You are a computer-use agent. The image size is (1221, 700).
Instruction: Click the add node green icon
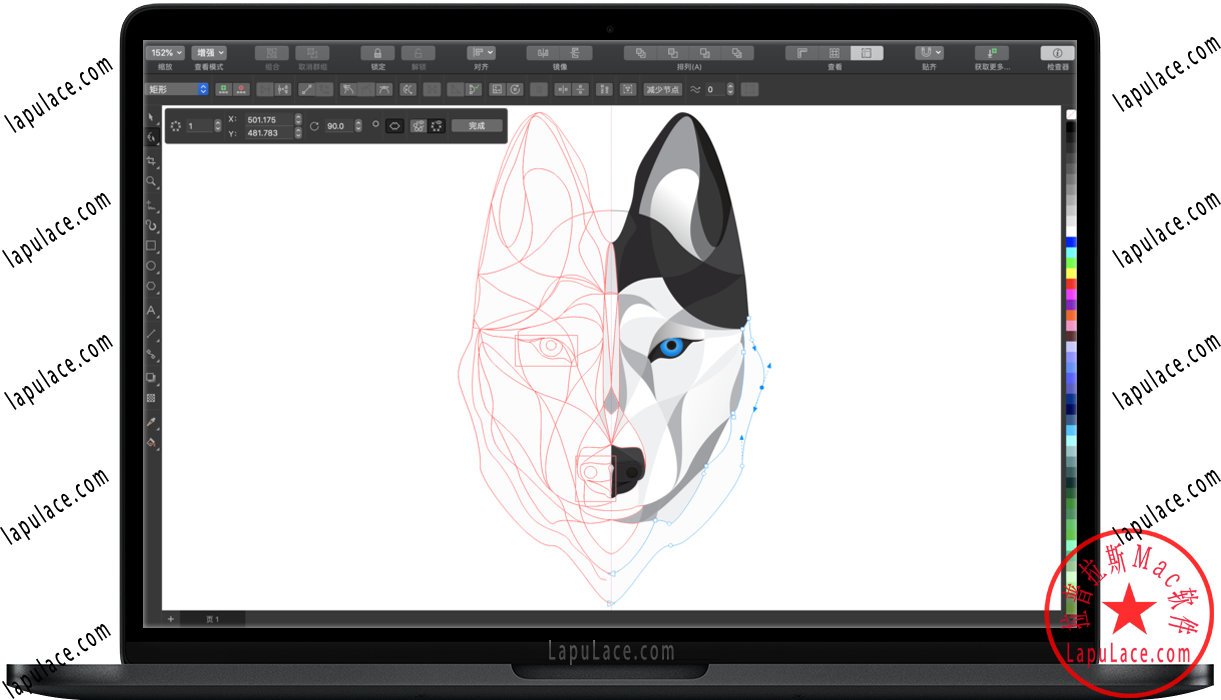click(x=223, y=89)
